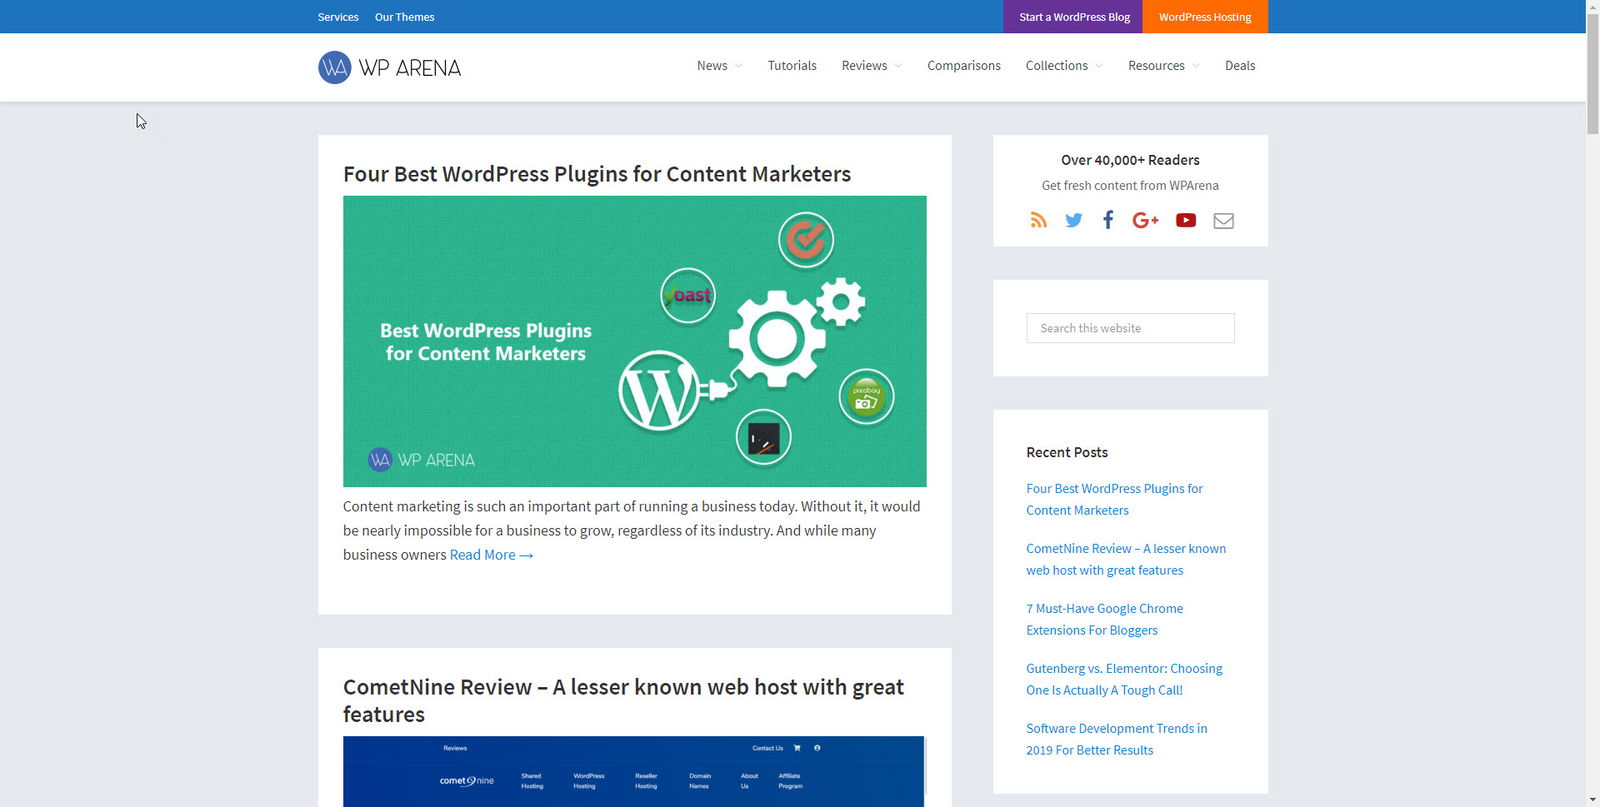Click the Get fresh content from WPArena text

click(1130, 185)
